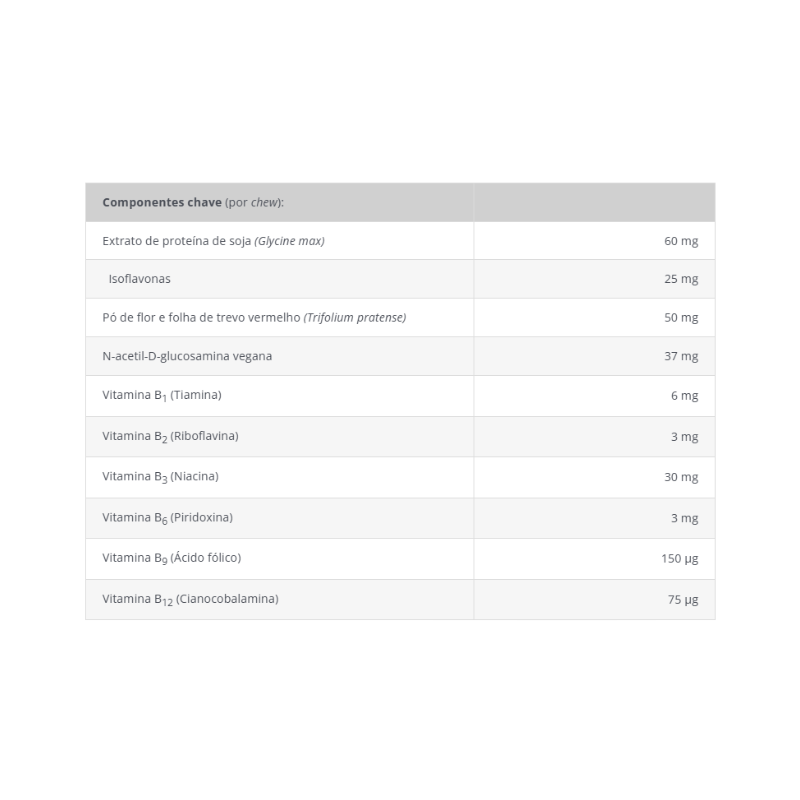The image size is (800, 800).
Task: Click 'Vitamina B9 (Ácido fólico)' label
Action: 171,558
